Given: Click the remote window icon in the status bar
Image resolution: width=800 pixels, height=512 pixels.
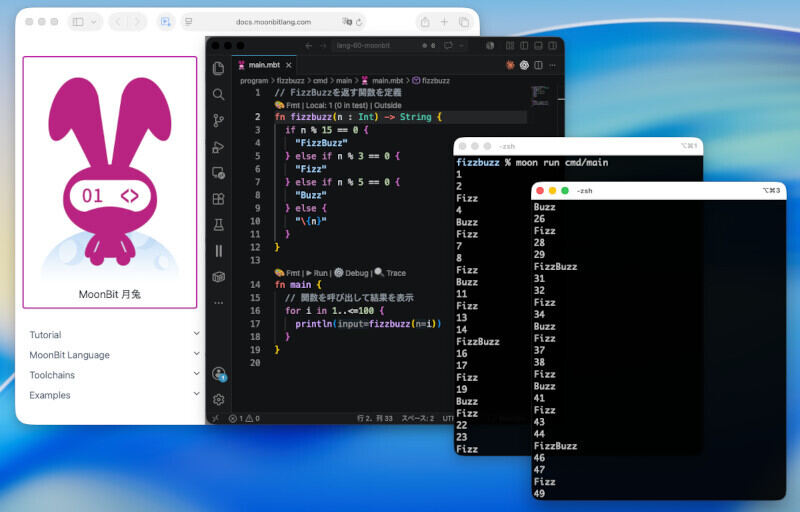Looking at the screenshot, I should 215,418.
